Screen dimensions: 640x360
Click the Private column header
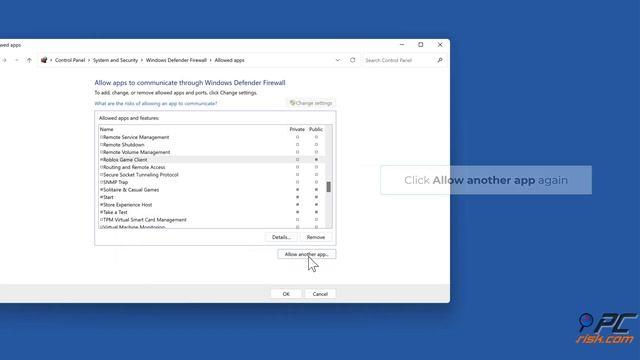297,129
